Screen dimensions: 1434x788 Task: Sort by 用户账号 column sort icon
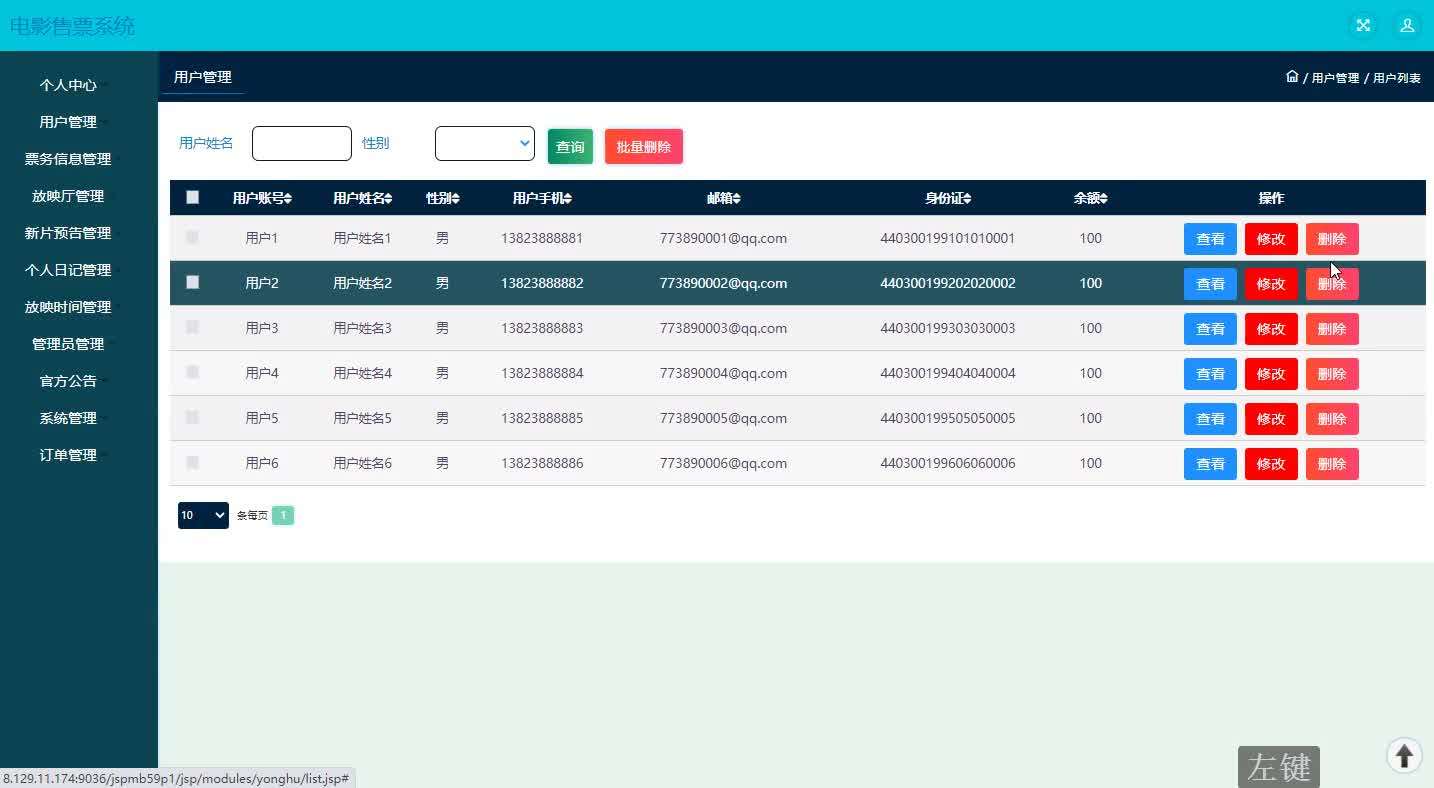click(288, 199)
